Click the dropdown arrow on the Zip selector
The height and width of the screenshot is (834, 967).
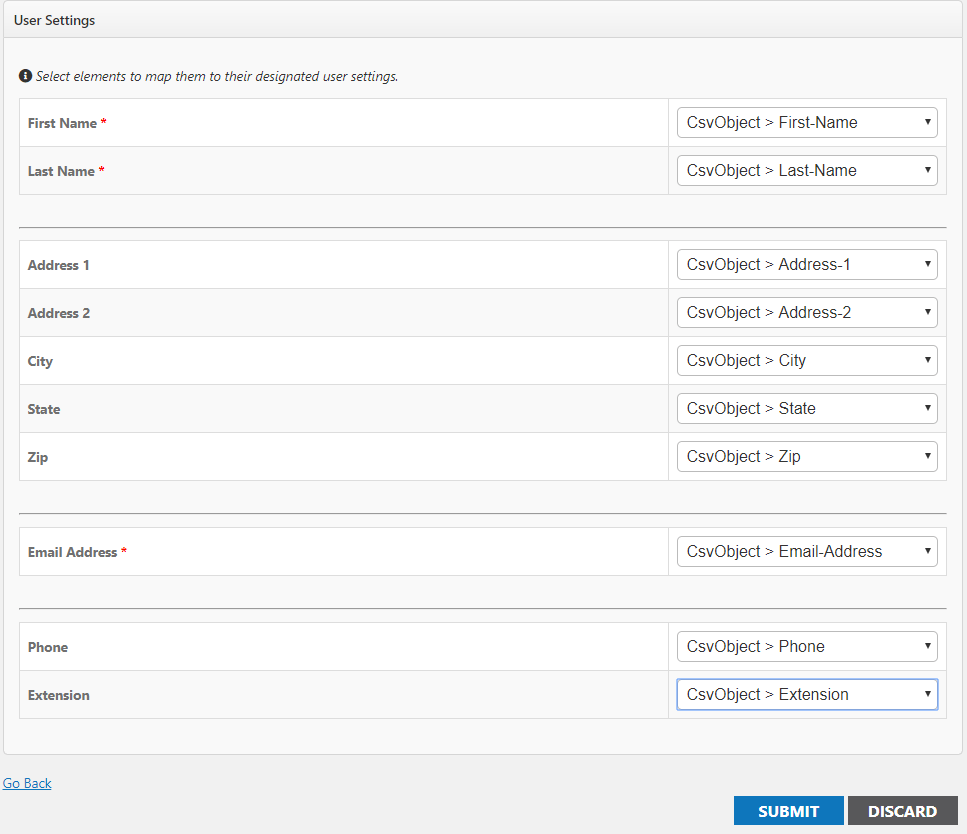[x=925, y=456]
